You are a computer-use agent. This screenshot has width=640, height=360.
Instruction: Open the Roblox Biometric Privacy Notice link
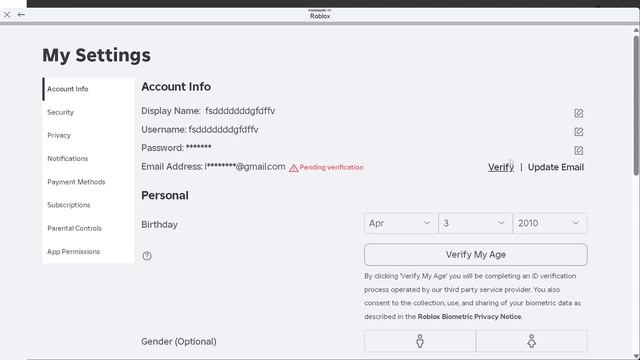(x=469, y=317)
